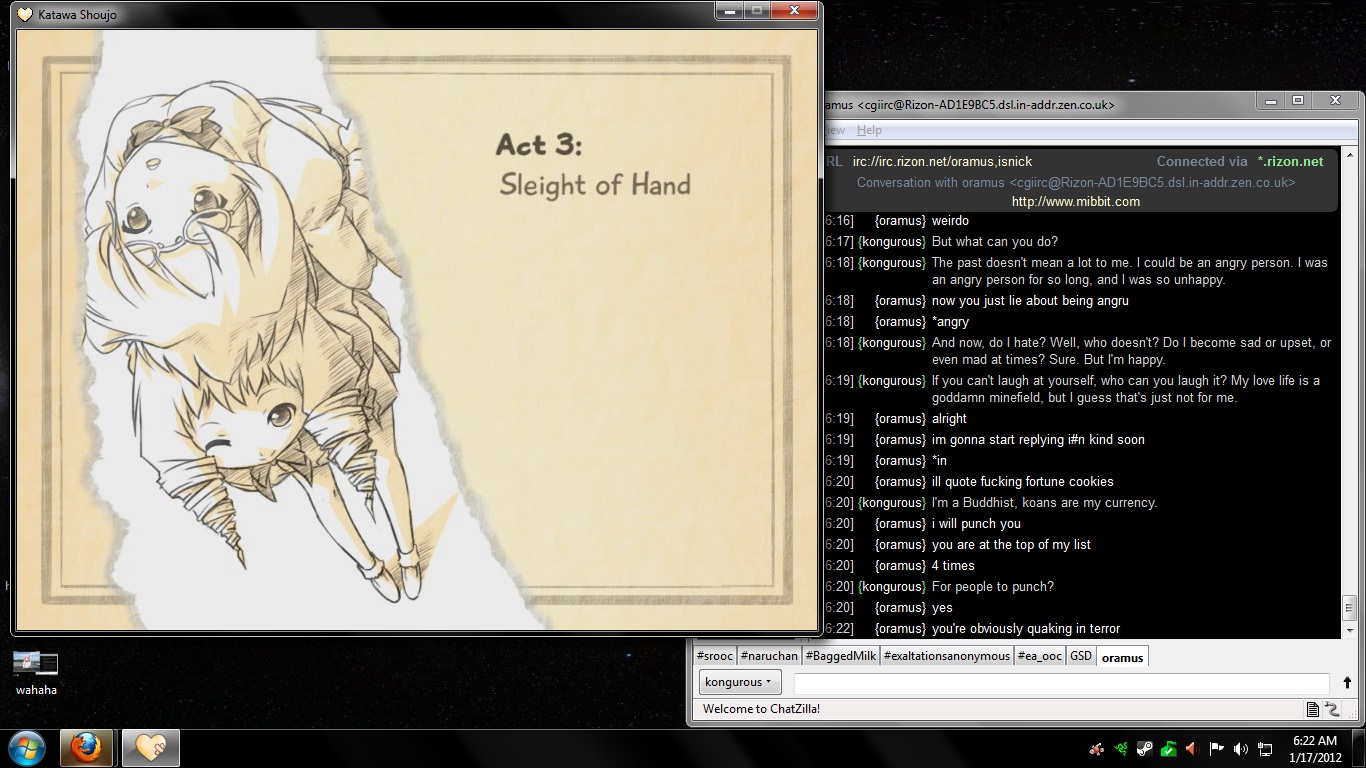Open Firefox from the taskbar
The height and width of the screenshot is (768, 1366).
click(x=86, y=747)
